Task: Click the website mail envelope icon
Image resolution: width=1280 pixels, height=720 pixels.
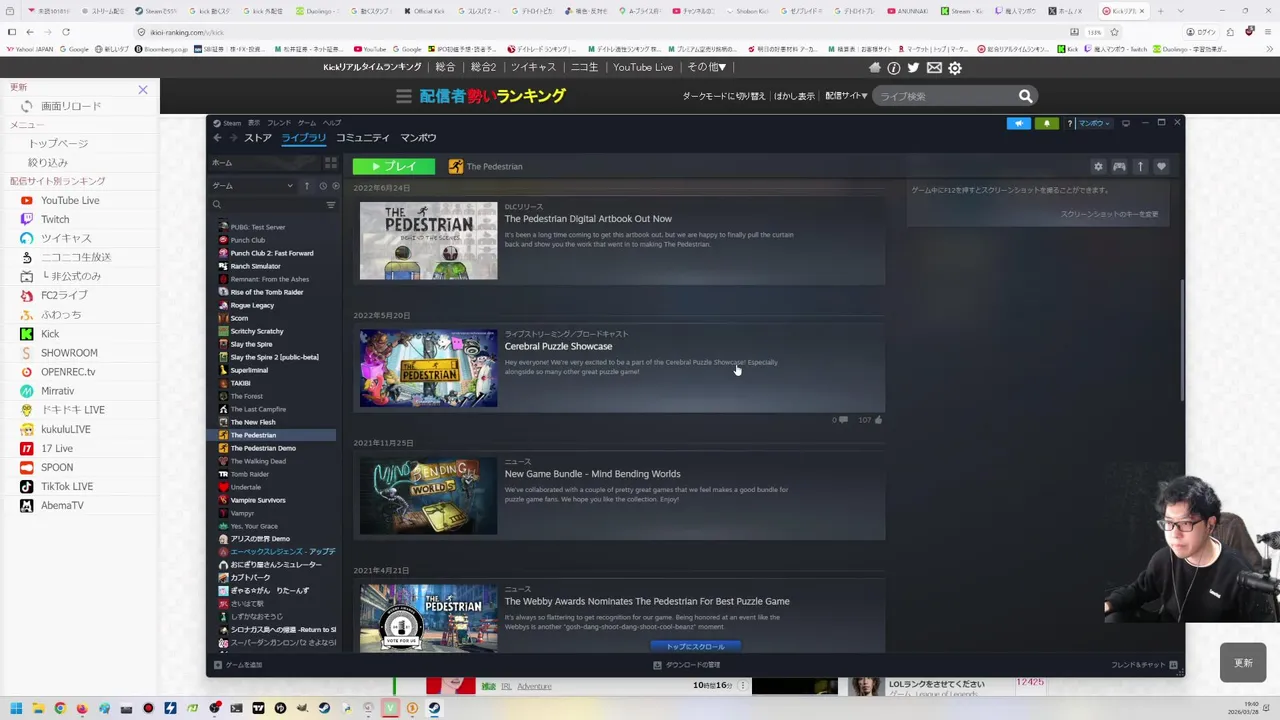Action: [934, 67]
